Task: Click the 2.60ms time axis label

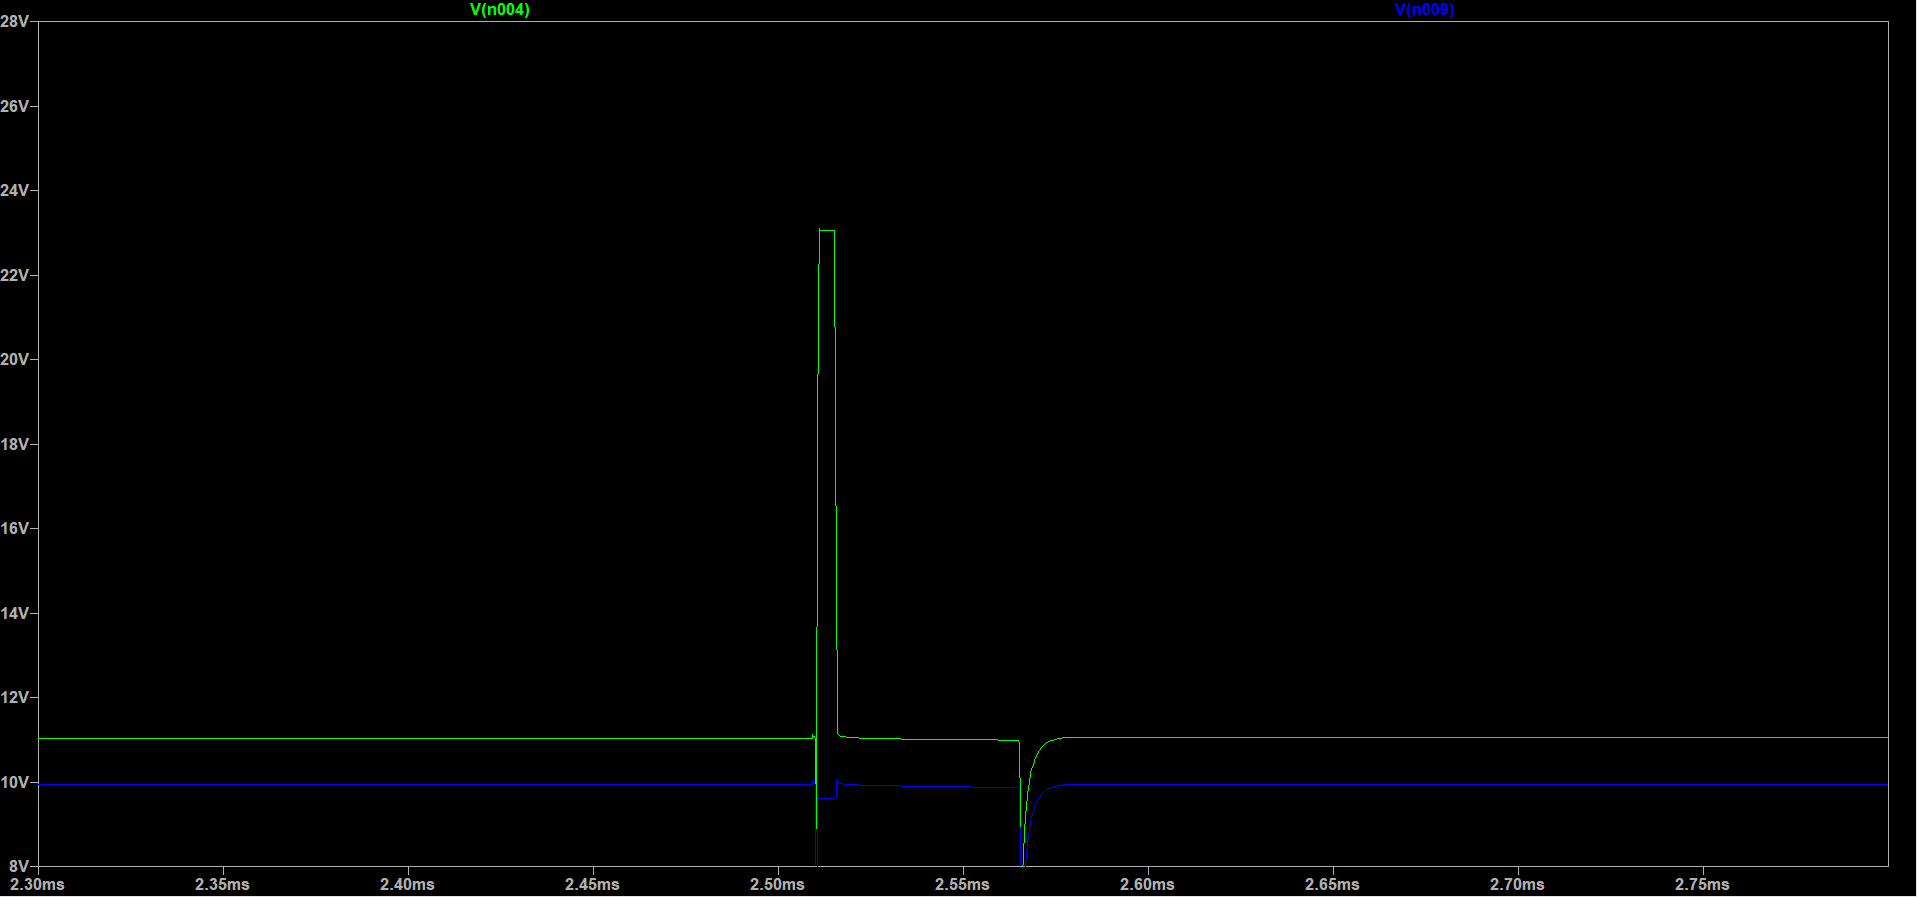Action: [1147, 885]
